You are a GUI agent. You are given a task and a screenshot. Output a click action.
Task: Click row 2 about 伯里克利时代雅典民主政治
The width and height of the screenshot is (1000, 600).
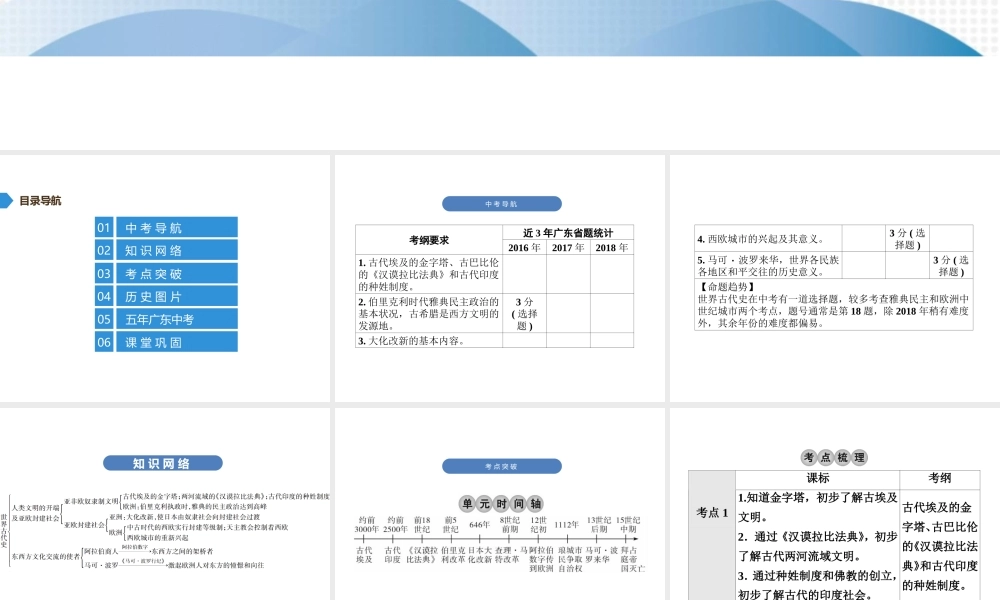pyautogui.click(x=494, y=313)
